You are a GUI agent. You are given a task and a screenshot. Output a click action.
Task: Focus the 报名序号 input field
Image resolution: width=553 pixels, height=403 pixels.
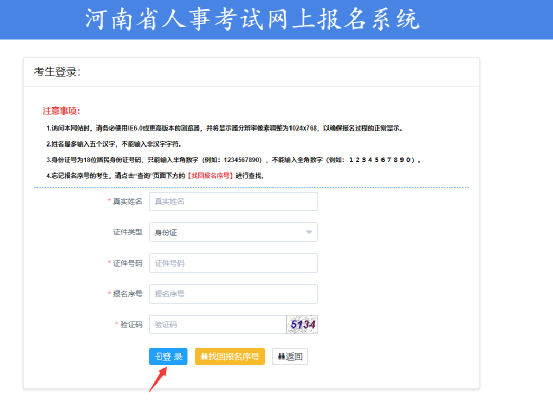(x=233, y=294)
